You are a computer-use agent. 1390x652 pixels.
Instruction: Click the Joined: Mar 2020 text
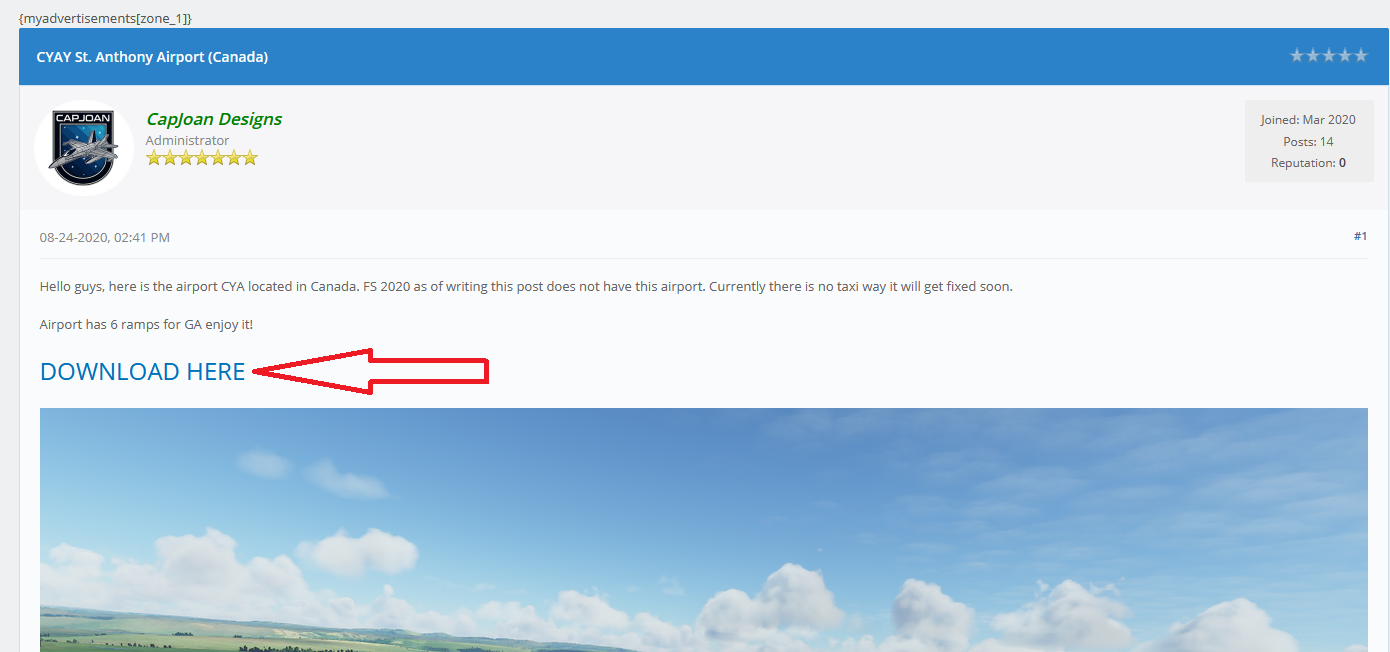tap(1308, 120)
